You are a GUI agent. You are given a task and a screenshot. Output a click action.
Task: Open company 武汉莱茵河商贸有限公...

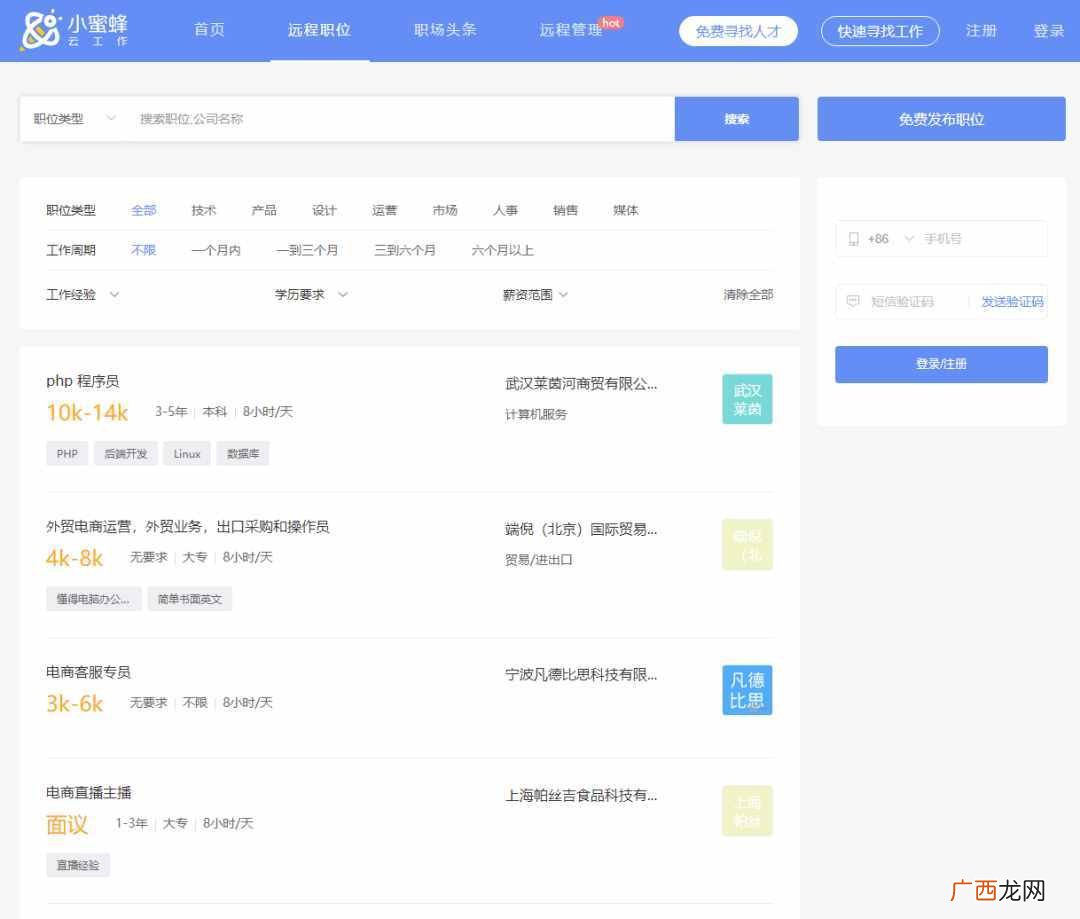pos(581,384)
